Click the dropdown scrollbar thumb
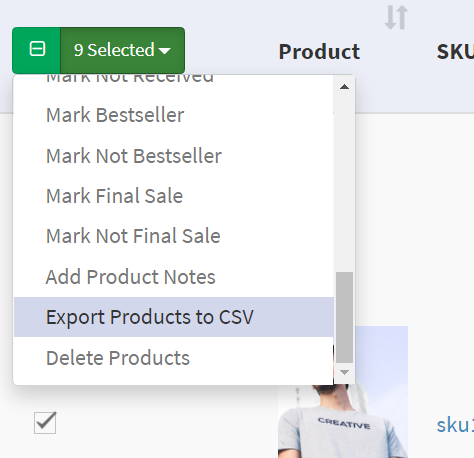The width and height of the screenshot is (474, 458). coord(344,317)
